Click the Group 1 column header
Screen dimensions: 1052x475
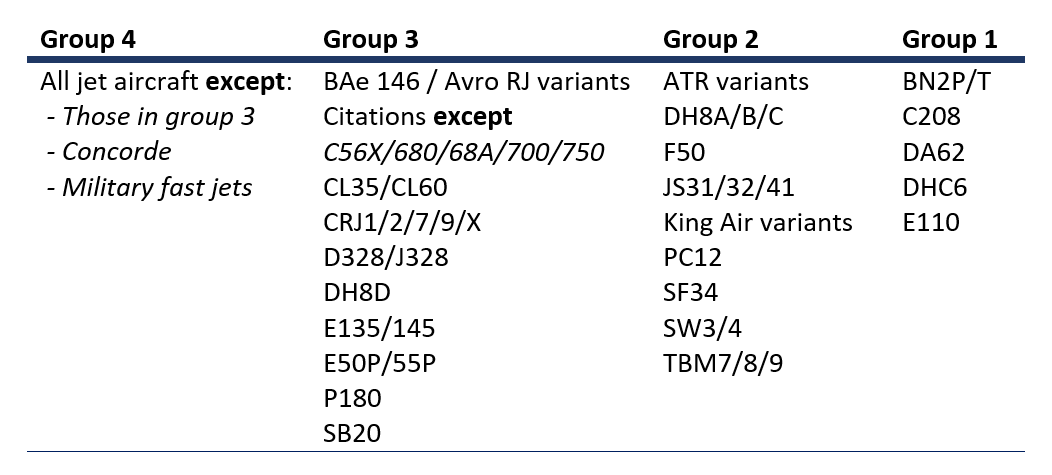949,39
